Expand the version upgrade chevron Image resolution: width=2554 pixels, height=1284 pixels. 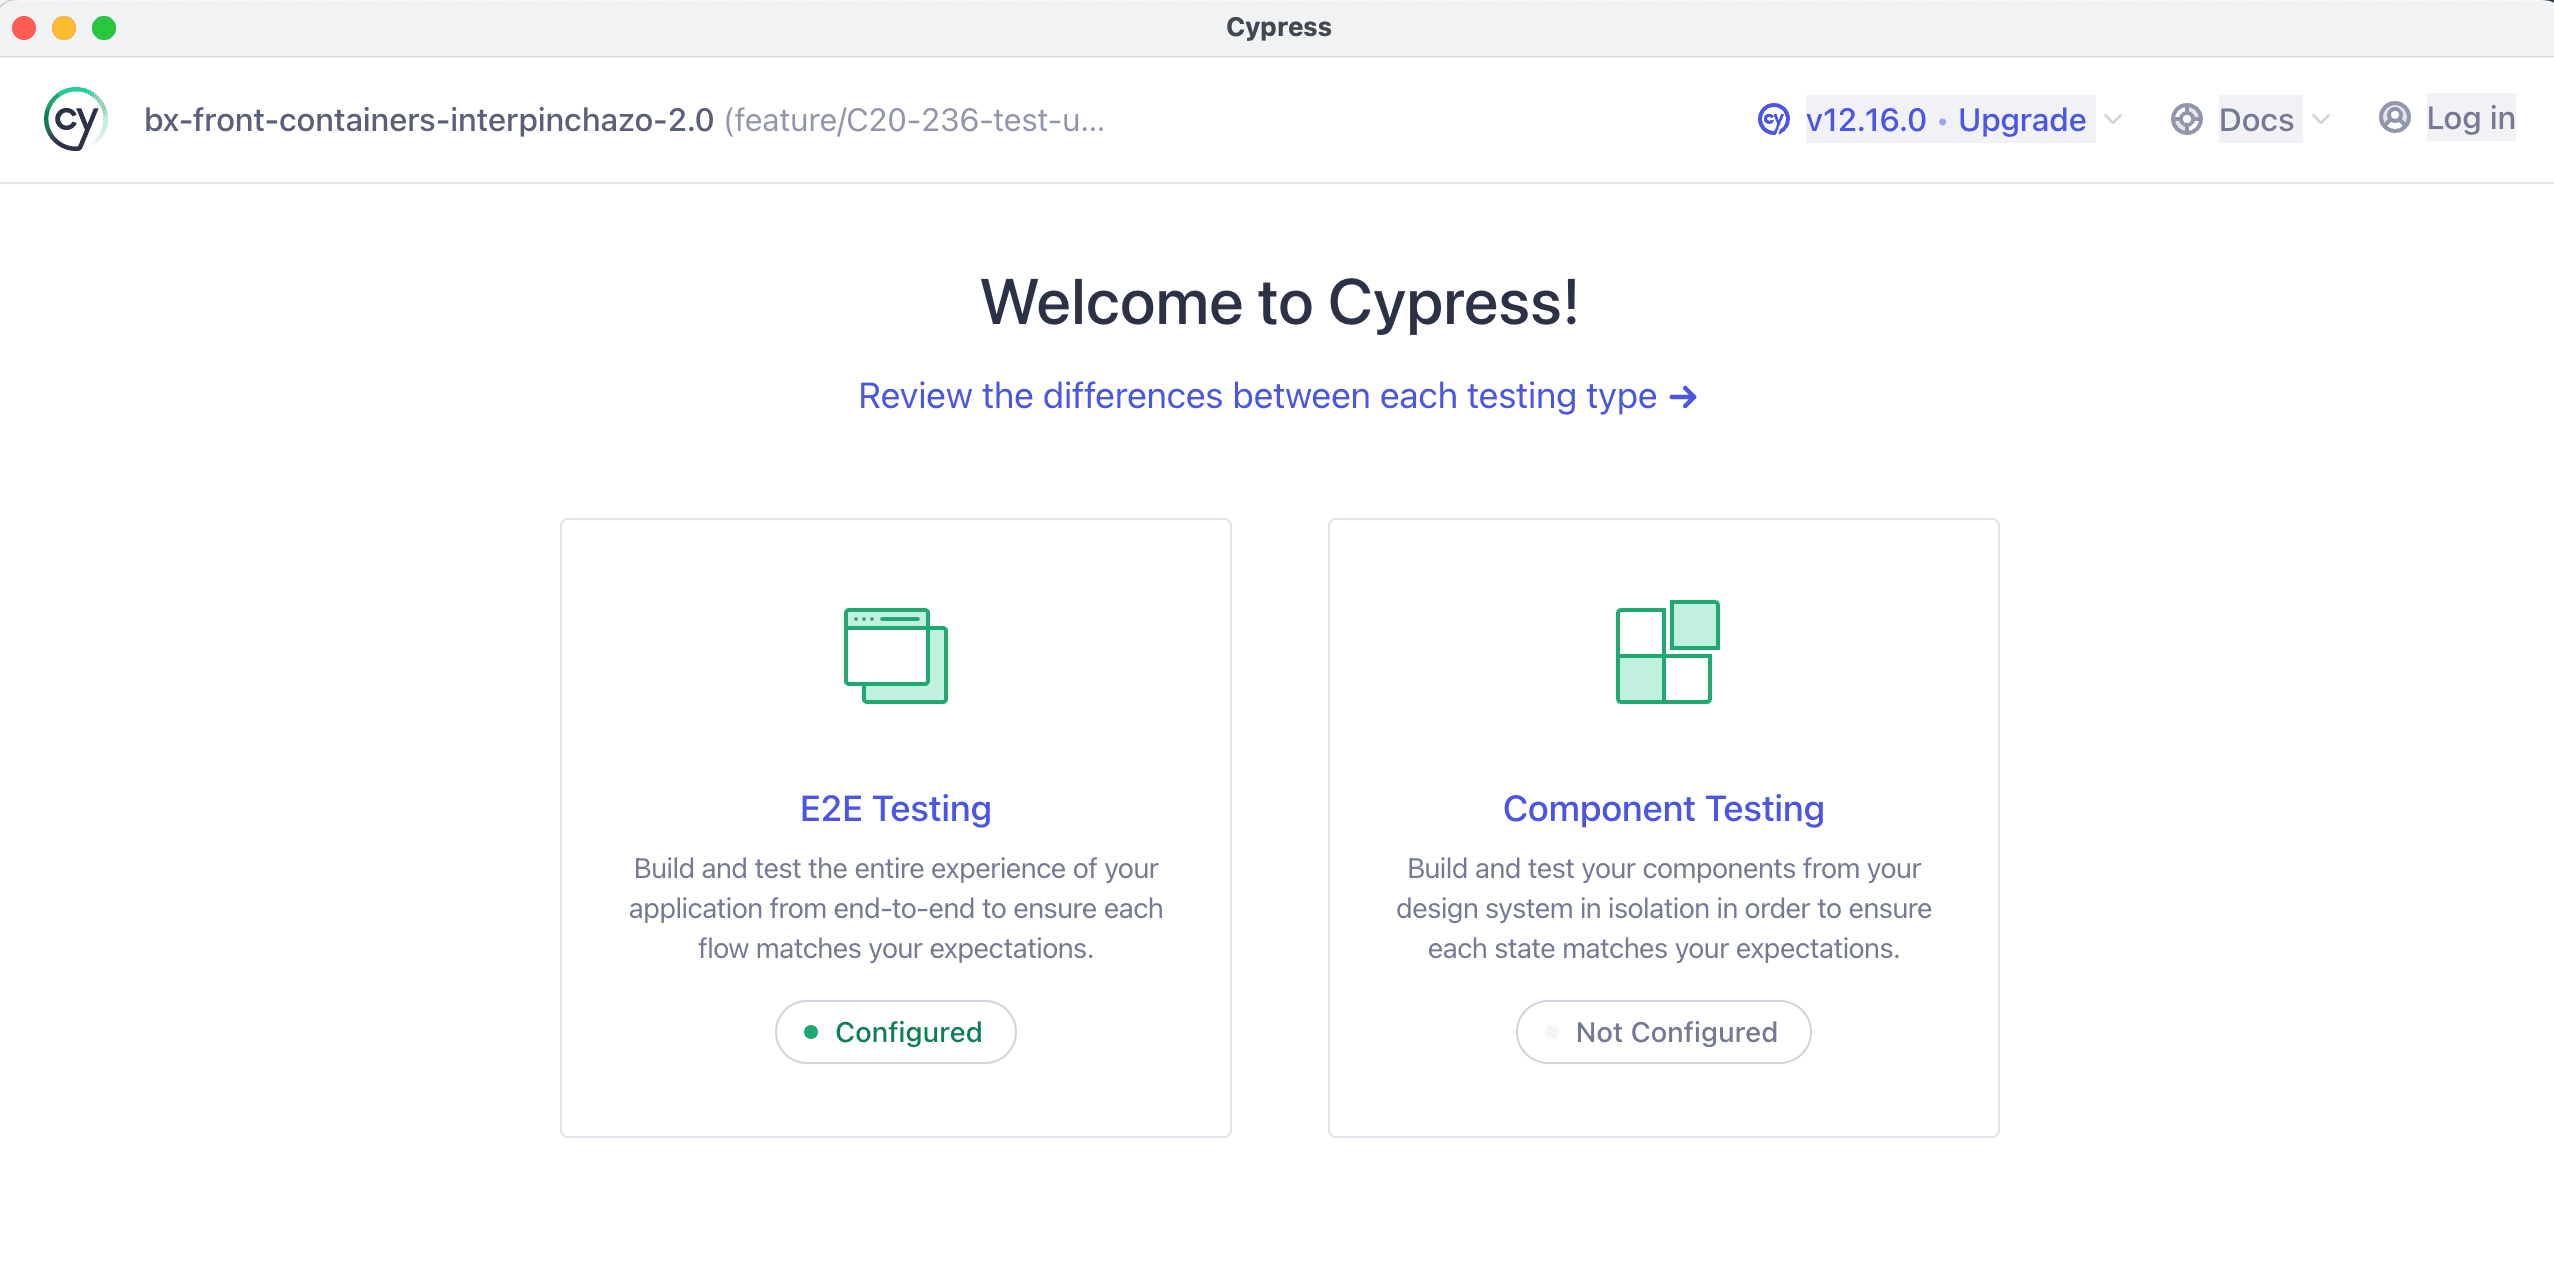coord(2113,120)
